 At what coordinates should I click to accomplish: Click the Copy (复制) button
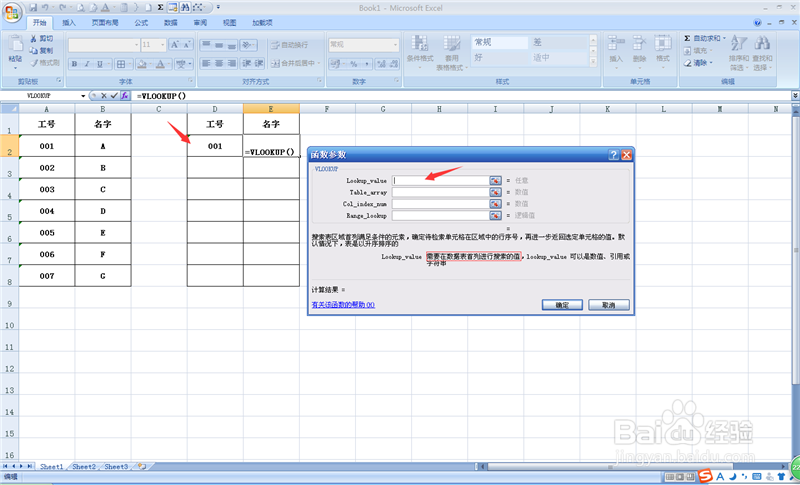click(42, 50)
